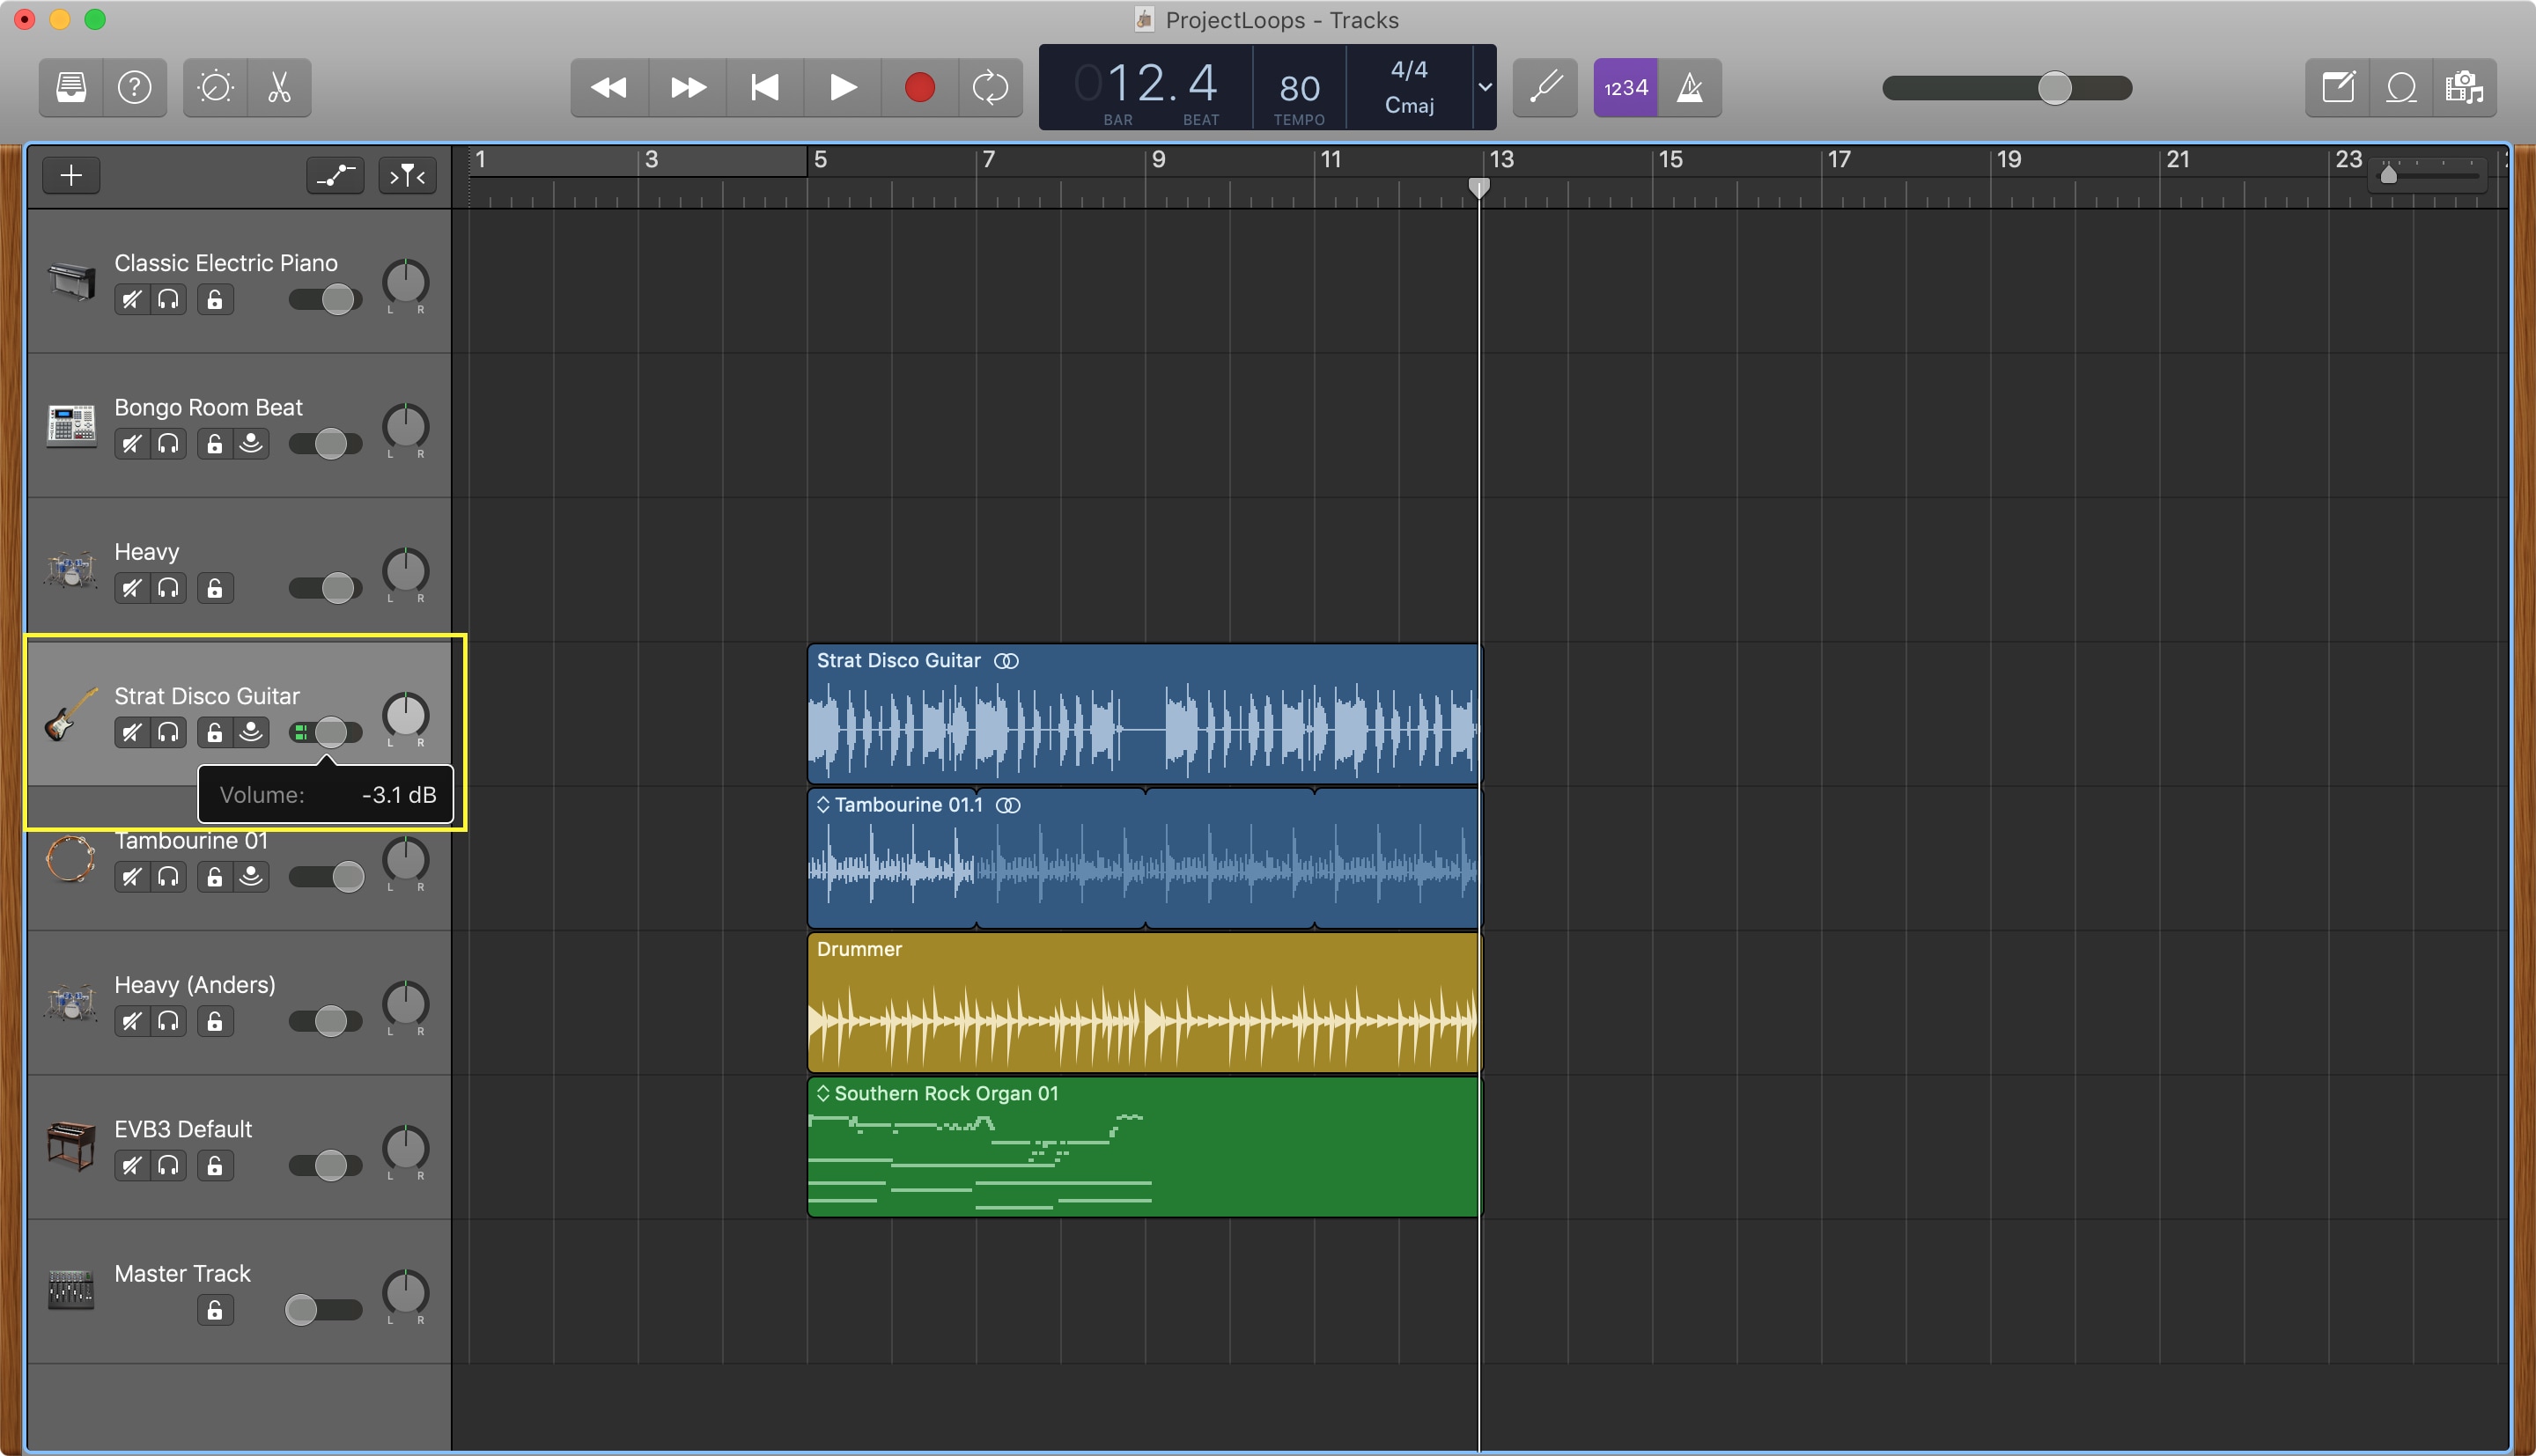Select Strat Disco Guitar track icon
Image resolution: width=2536 pixels, height=1456 pixels.
[x=71, y=714]
